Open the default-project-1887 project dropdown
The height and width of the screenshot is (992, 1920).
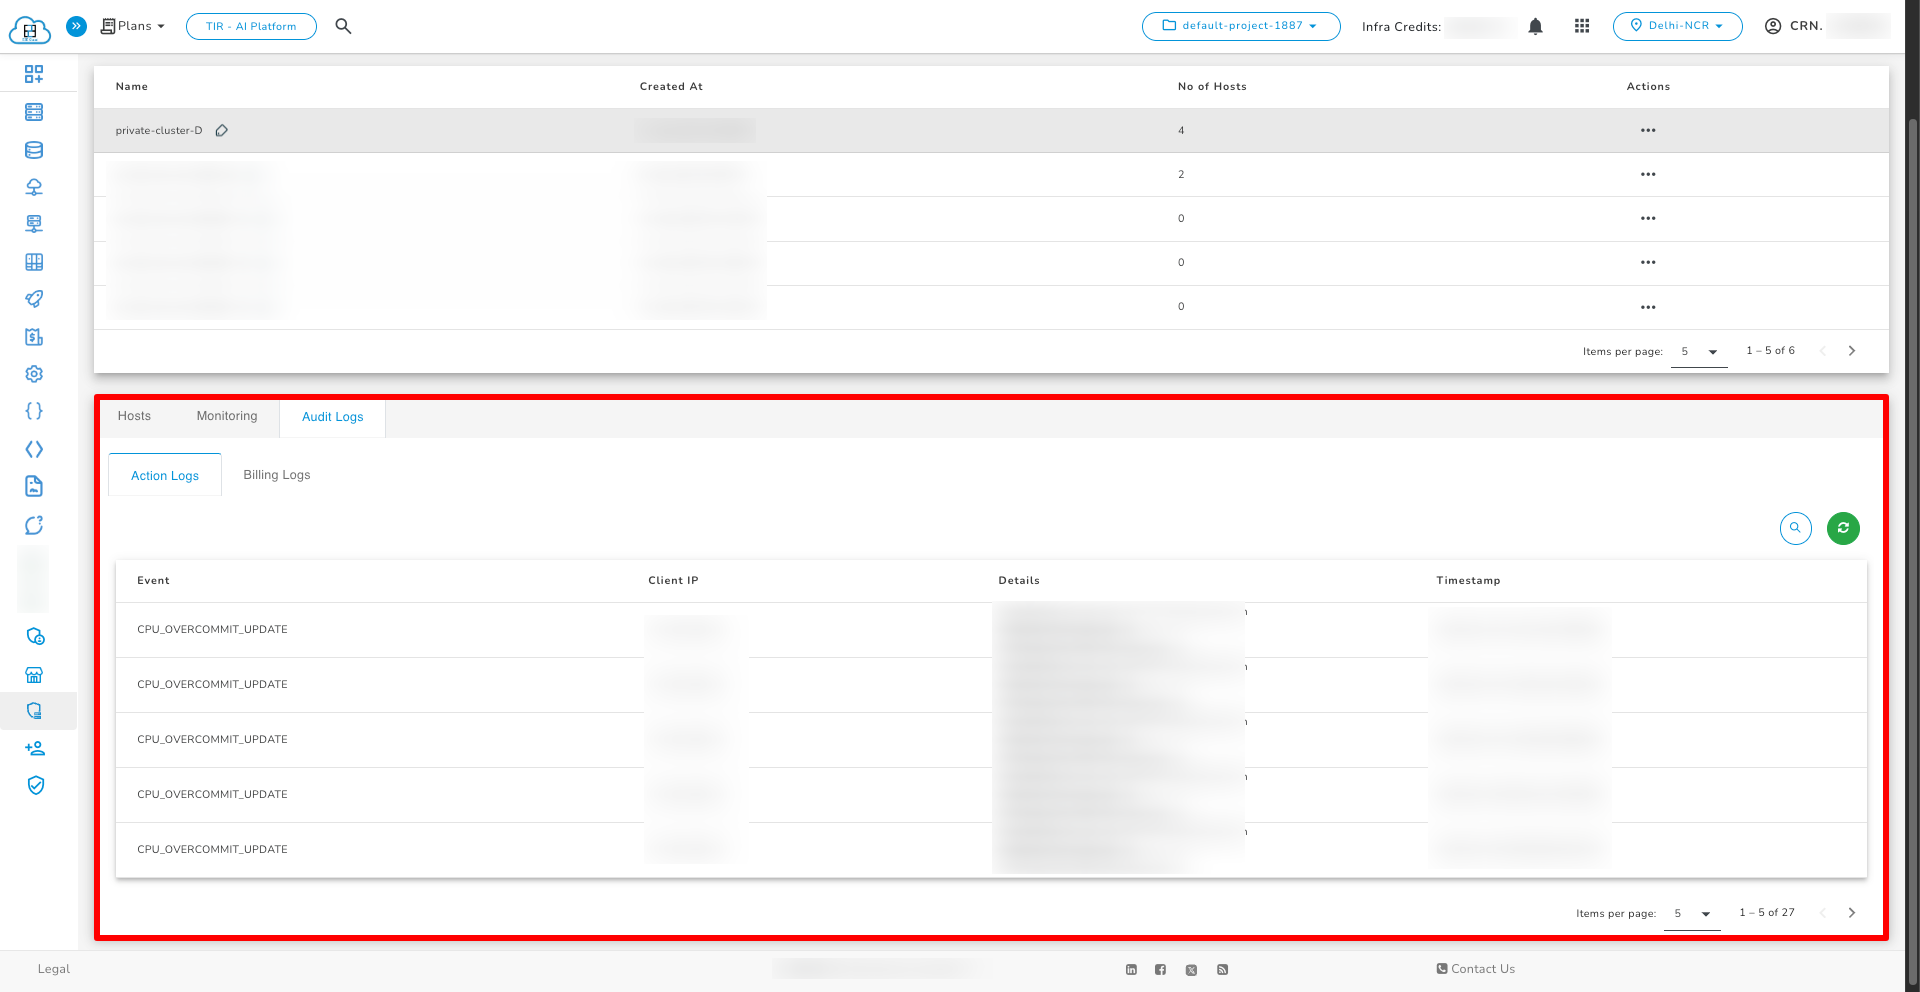coord(1241,26)
